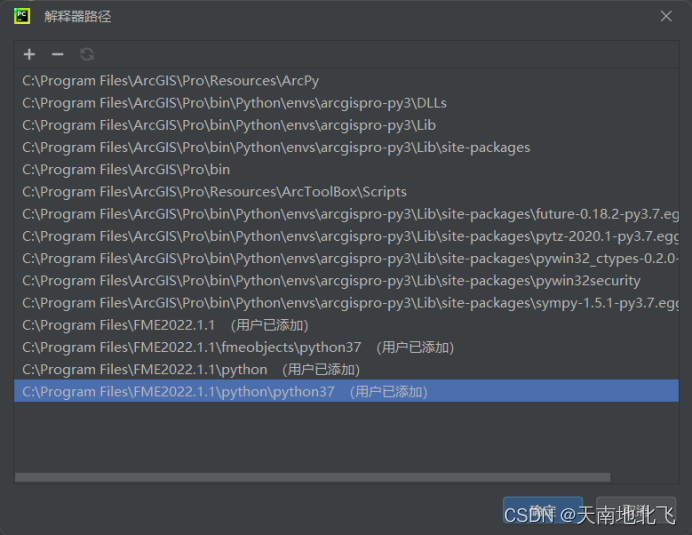Select the user-added path ending in FME2022.1.1

[346, 325]
